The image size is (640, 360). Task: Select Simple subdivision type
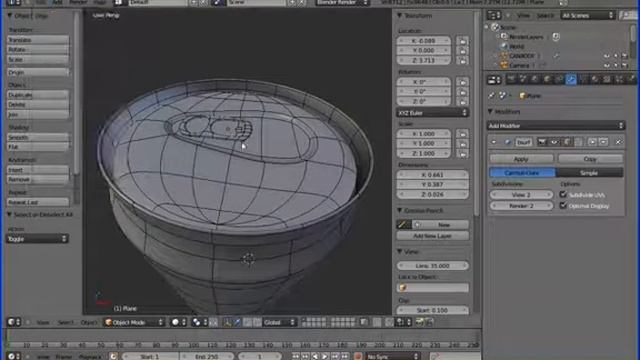tap(589, 173)
